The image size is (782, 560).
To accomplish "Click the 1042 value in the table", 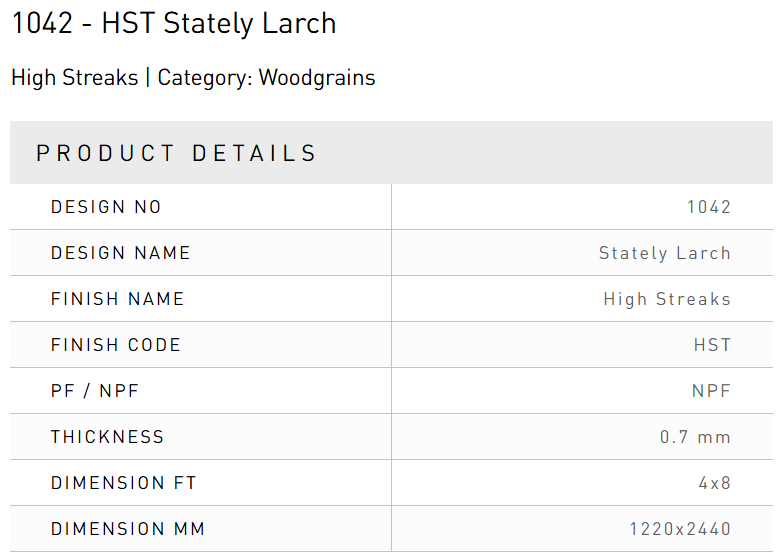I will (x=709, y=208).
